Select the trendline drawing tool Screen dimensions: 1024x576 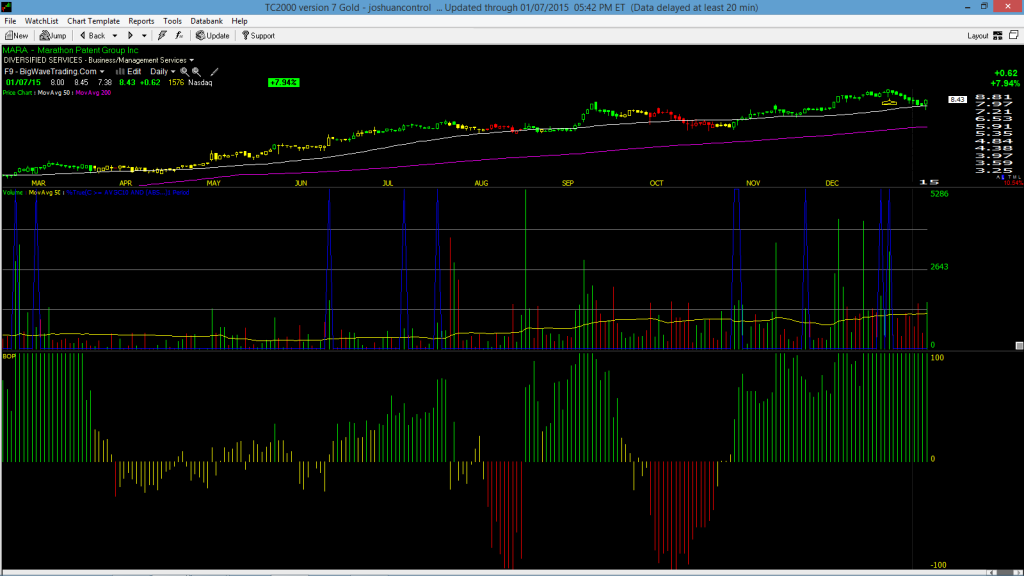214,72
